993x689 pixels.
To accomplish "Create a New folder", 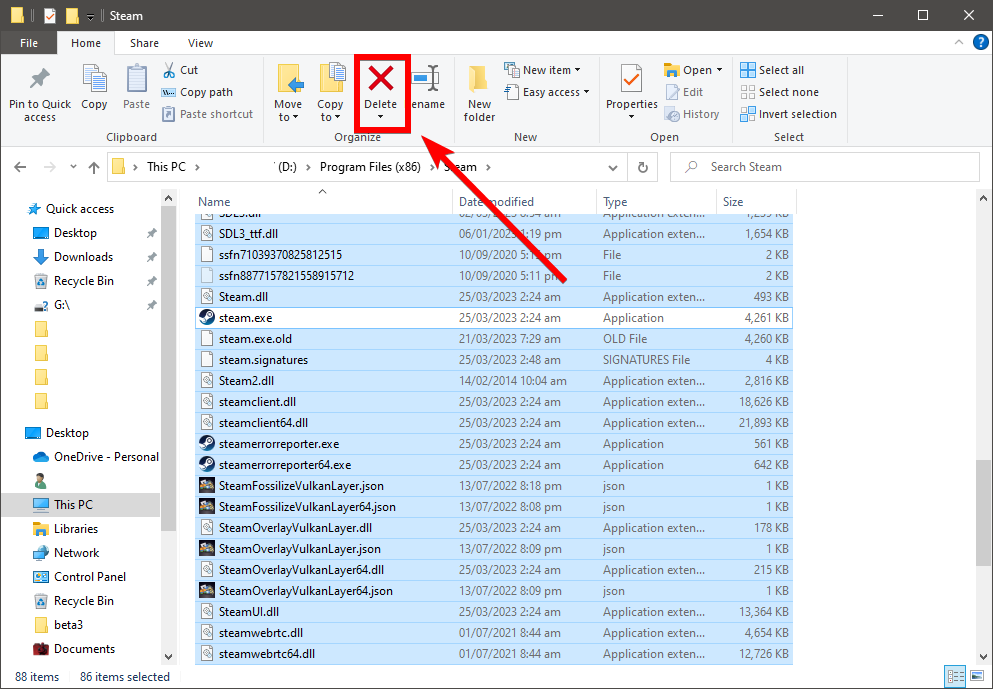I will tap(479, 93).
